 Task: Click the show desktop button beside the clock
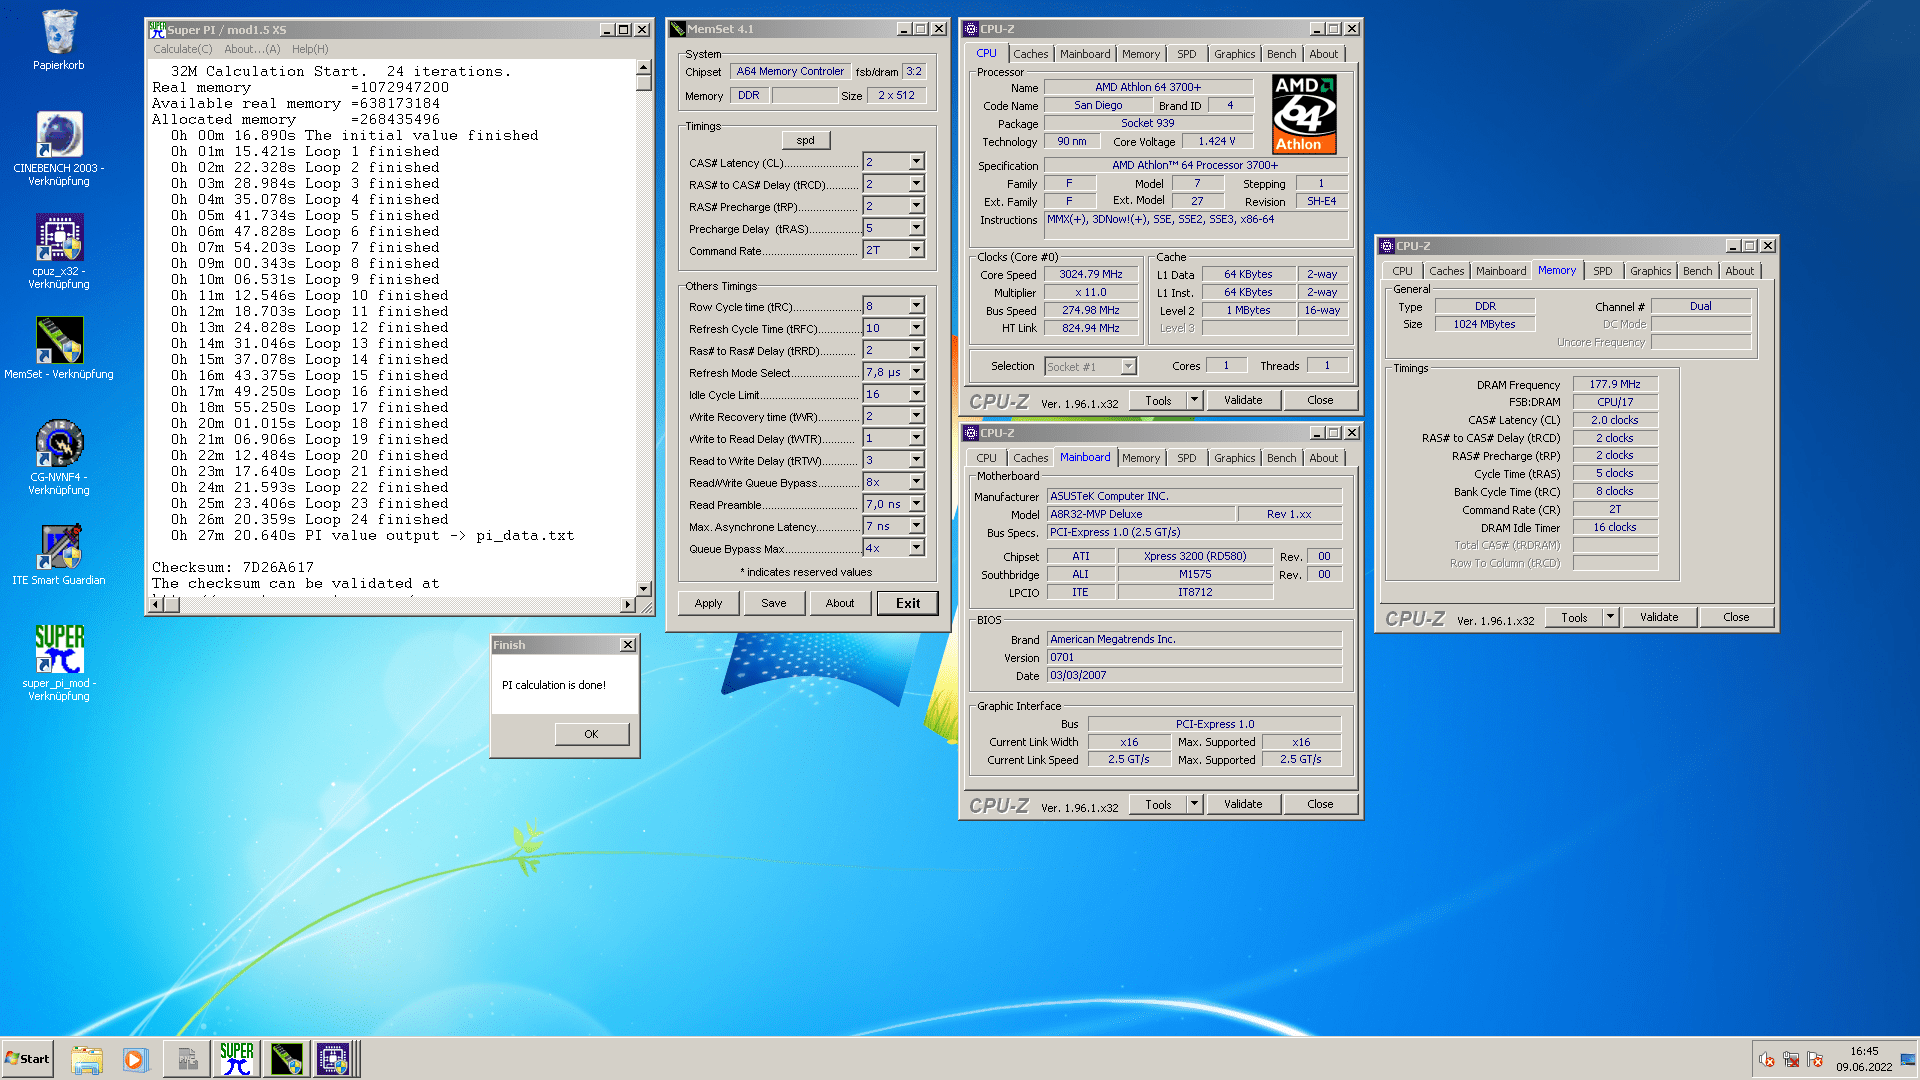coord(1908,1059)
